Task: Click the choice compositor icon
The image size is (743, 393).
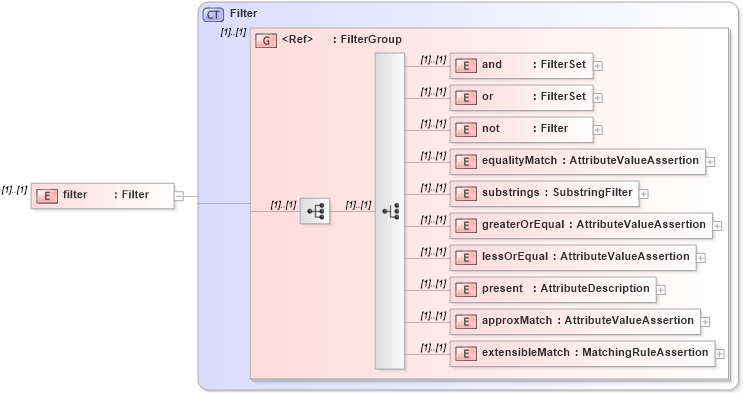Action: coord(390,211)
